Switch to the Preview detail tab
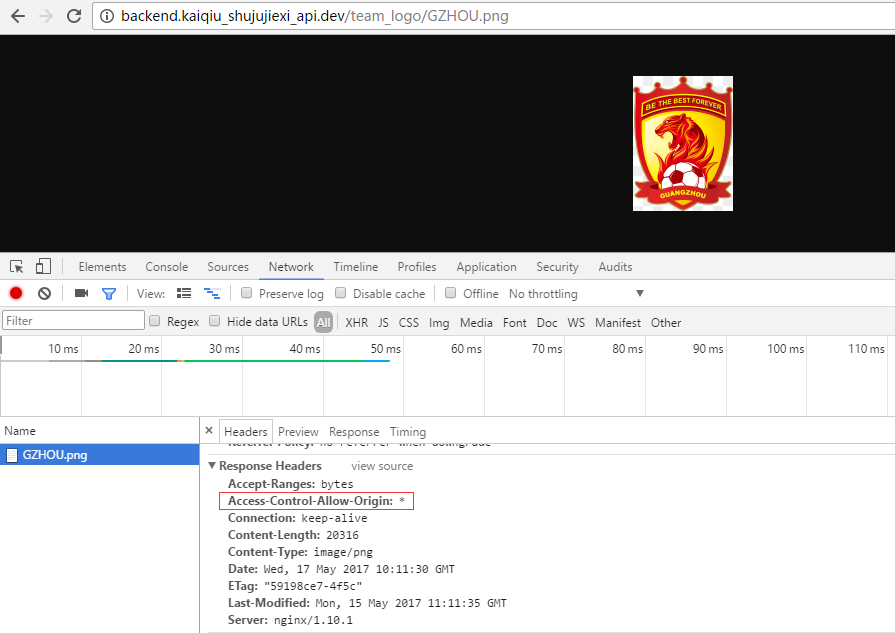This screenshot has height=633, width=895. tap(298, 432)
